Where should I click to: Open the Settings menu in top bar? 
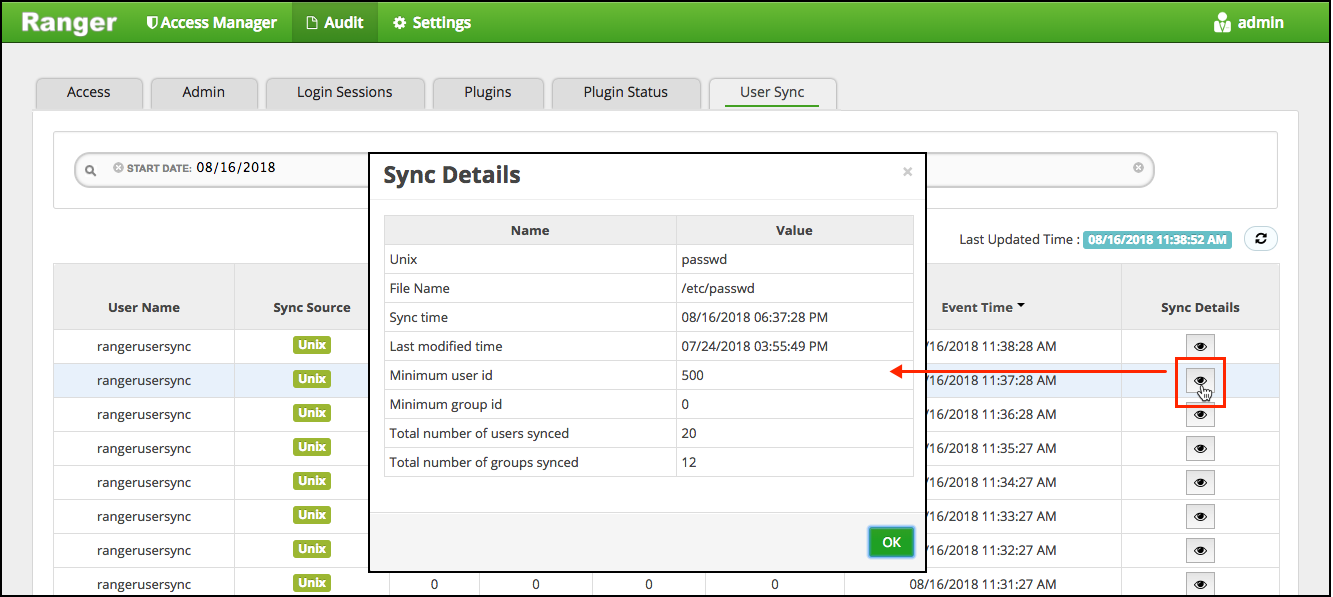tap(431, 22)
